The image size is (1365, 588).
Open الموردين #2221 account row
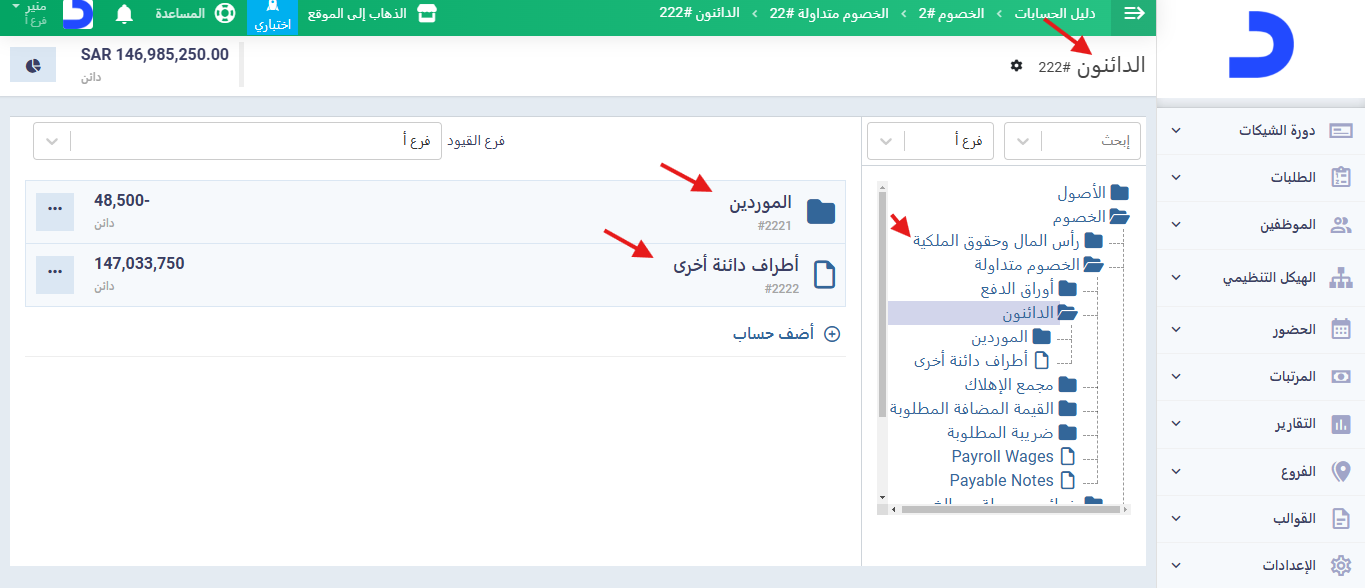tap(435, 212)
